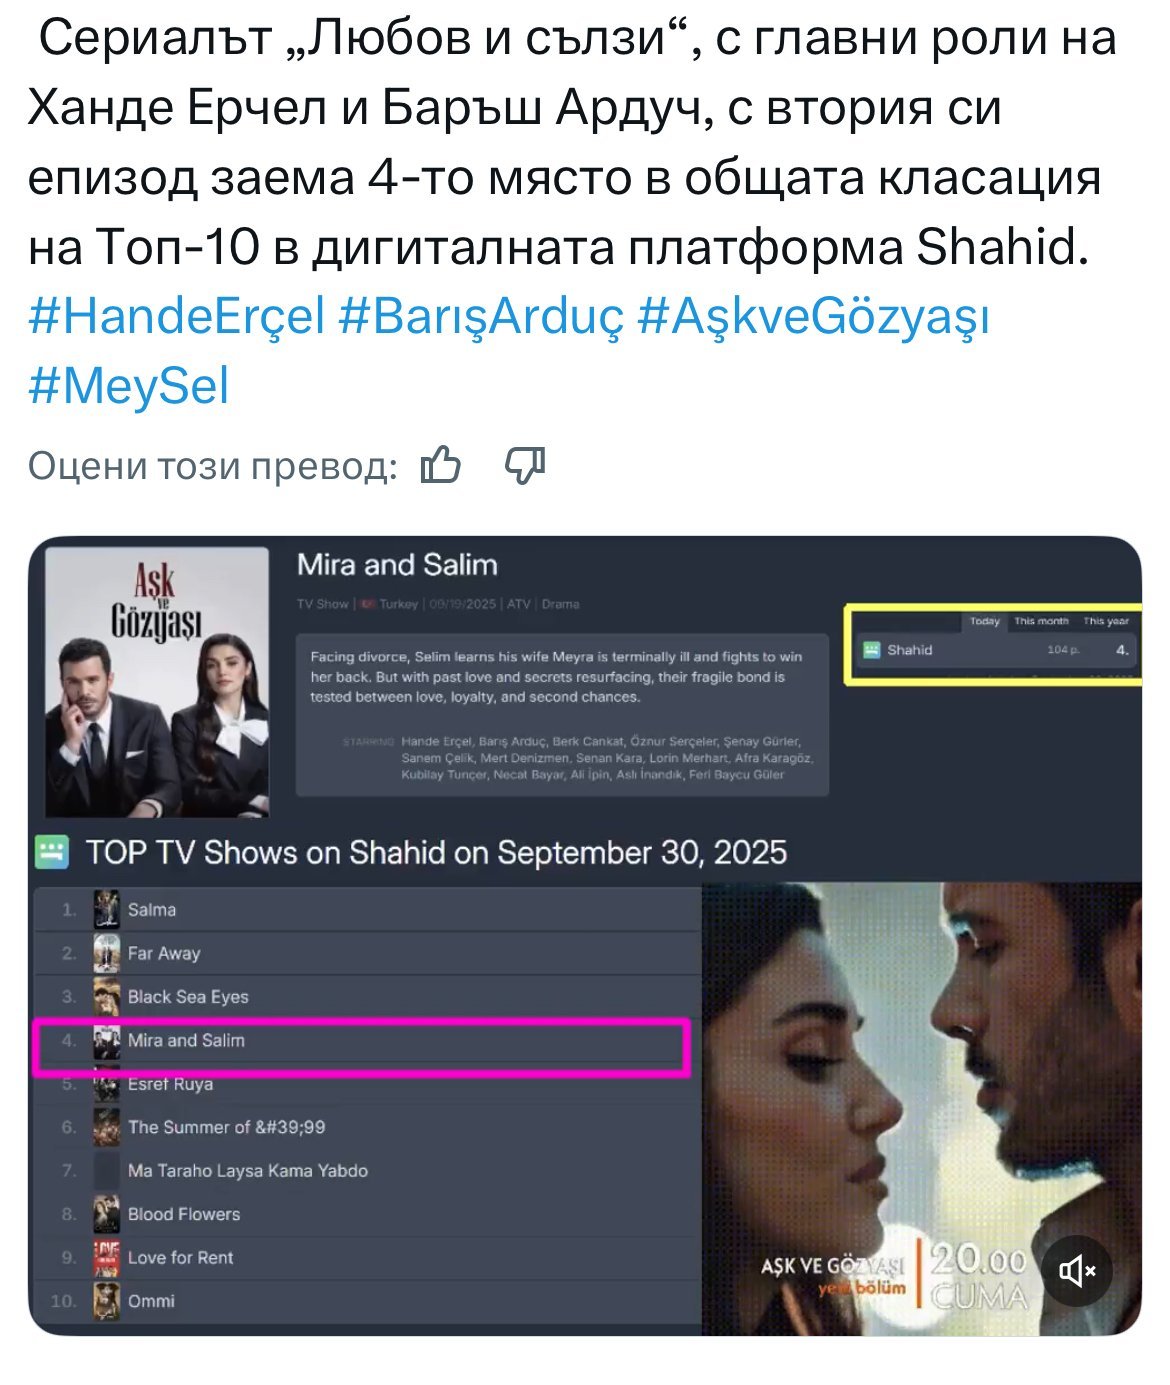This screenshot has height=1385, width=1170.
Task: Tap the thumbs up translation rating icon
Action: pyautogui.click(x=440, y=466)
